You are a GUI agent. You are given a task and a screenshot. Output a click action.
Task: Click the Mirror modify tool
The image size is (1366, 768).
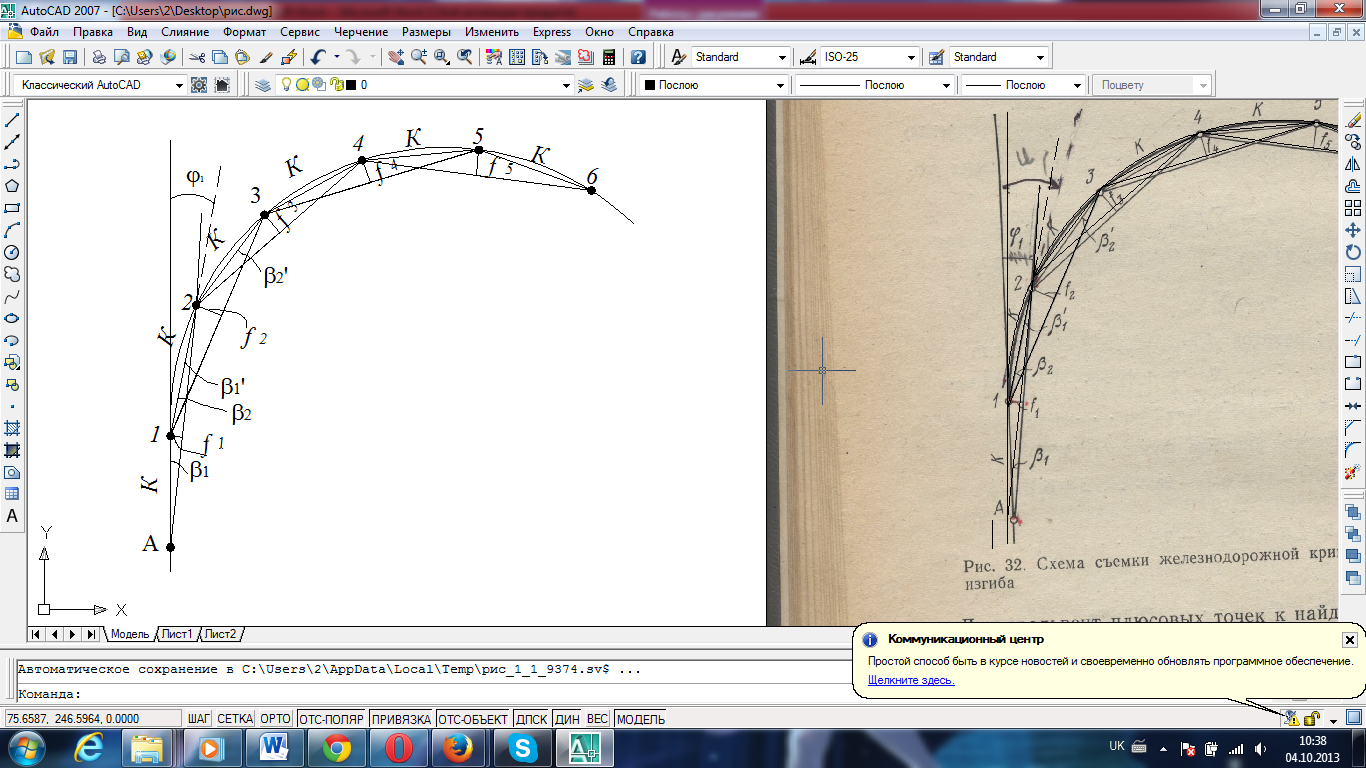pos(1353,165)
